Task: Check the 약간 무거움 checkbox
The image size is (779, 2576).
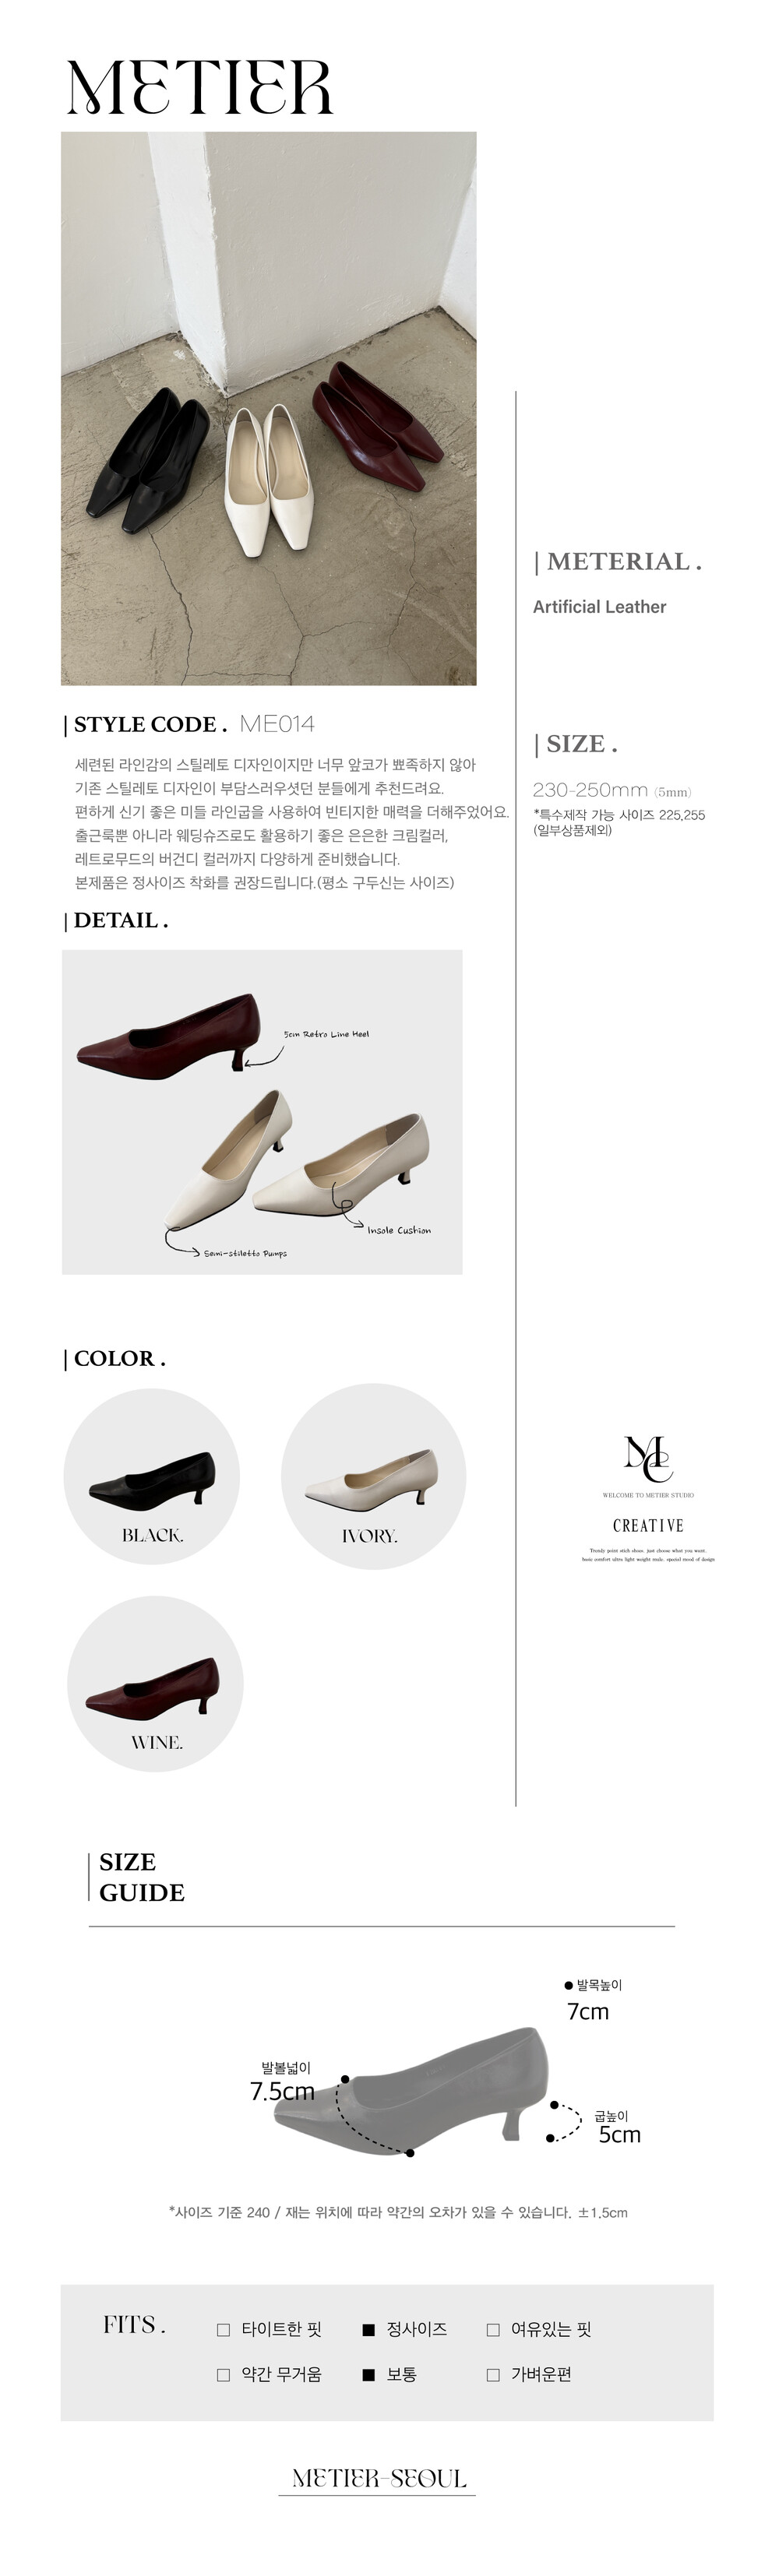Action: click(223, 2375)
